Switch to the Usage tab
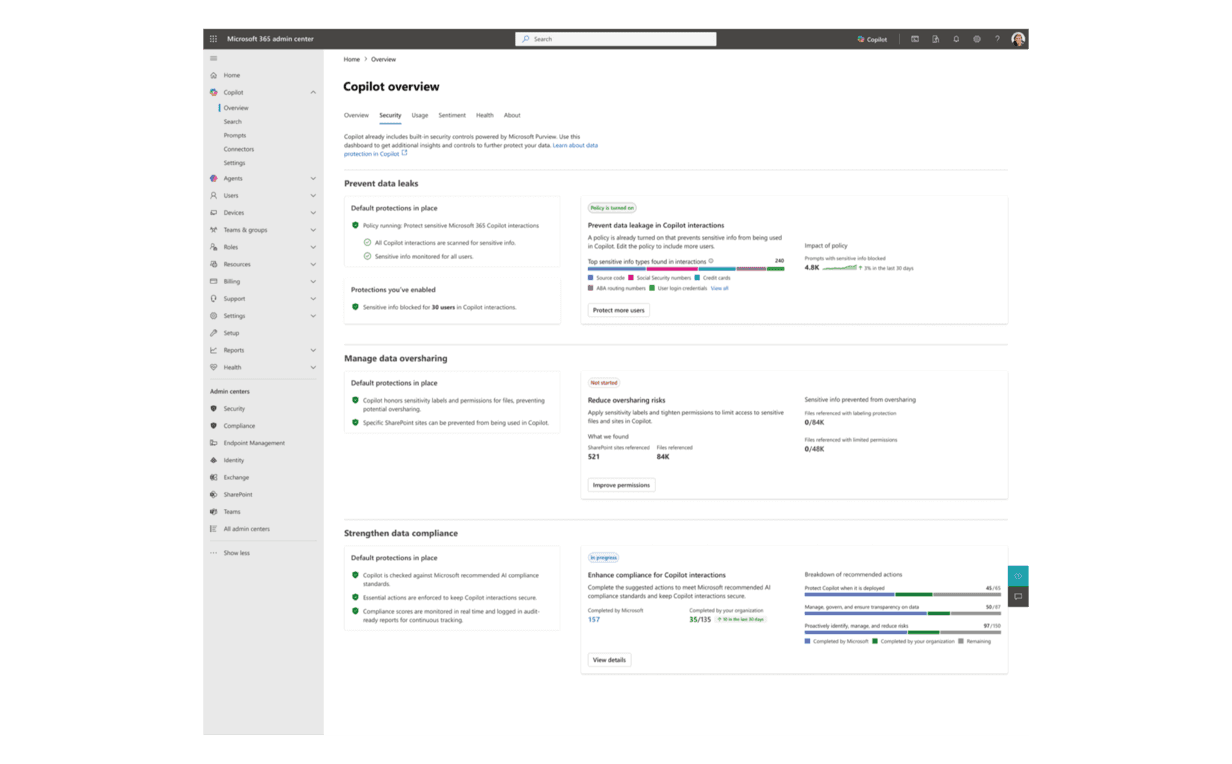 point(420,116)
